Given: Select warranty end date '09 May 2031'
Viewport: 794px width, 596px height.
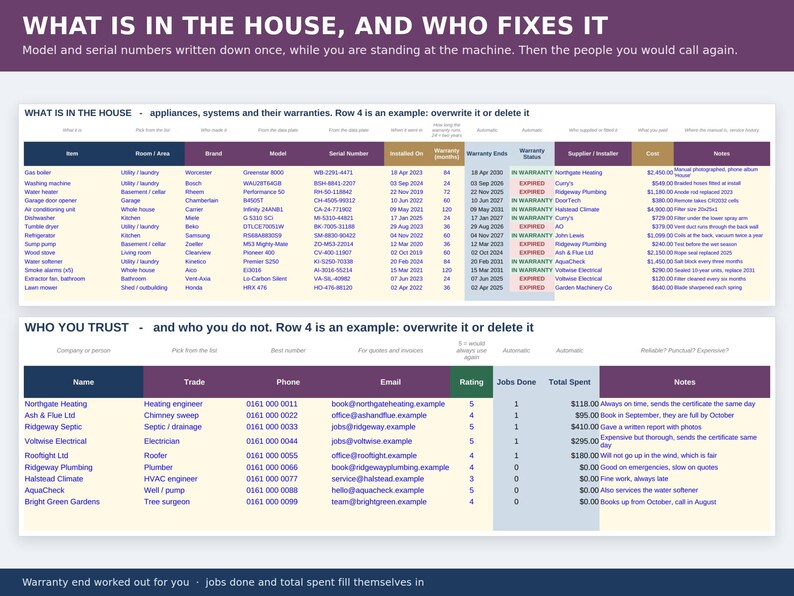Looking at the screenshot, I should [487, 209].
